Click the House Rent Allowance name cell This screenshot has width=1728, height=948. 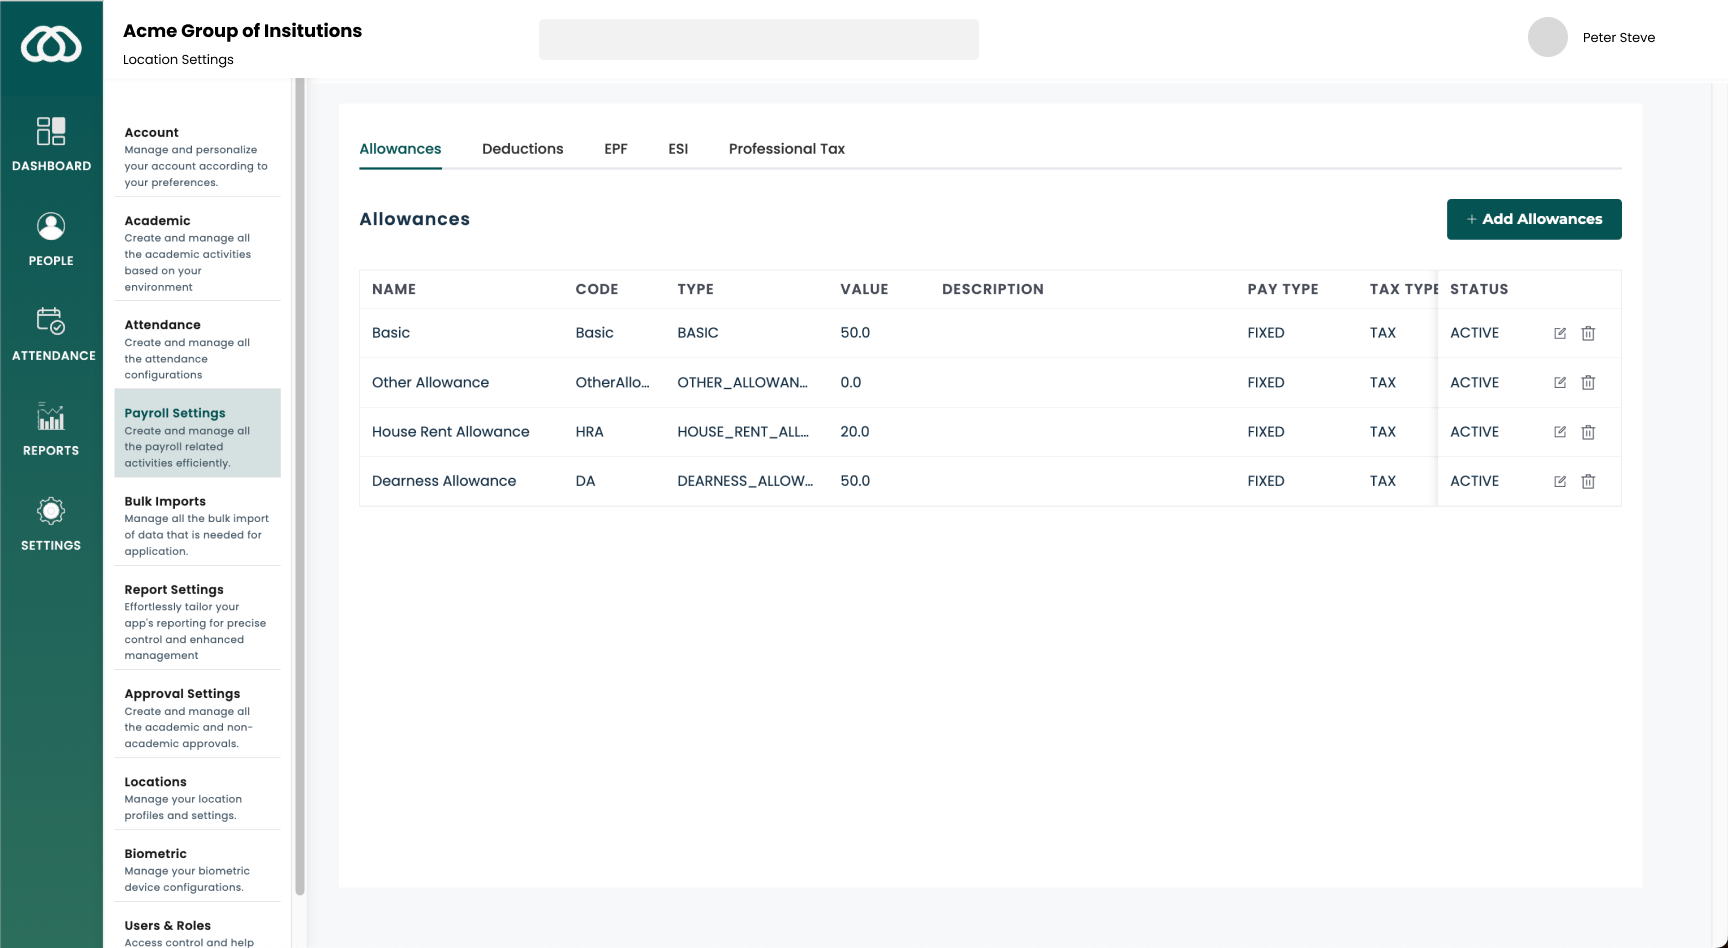[x=451, y=432]
